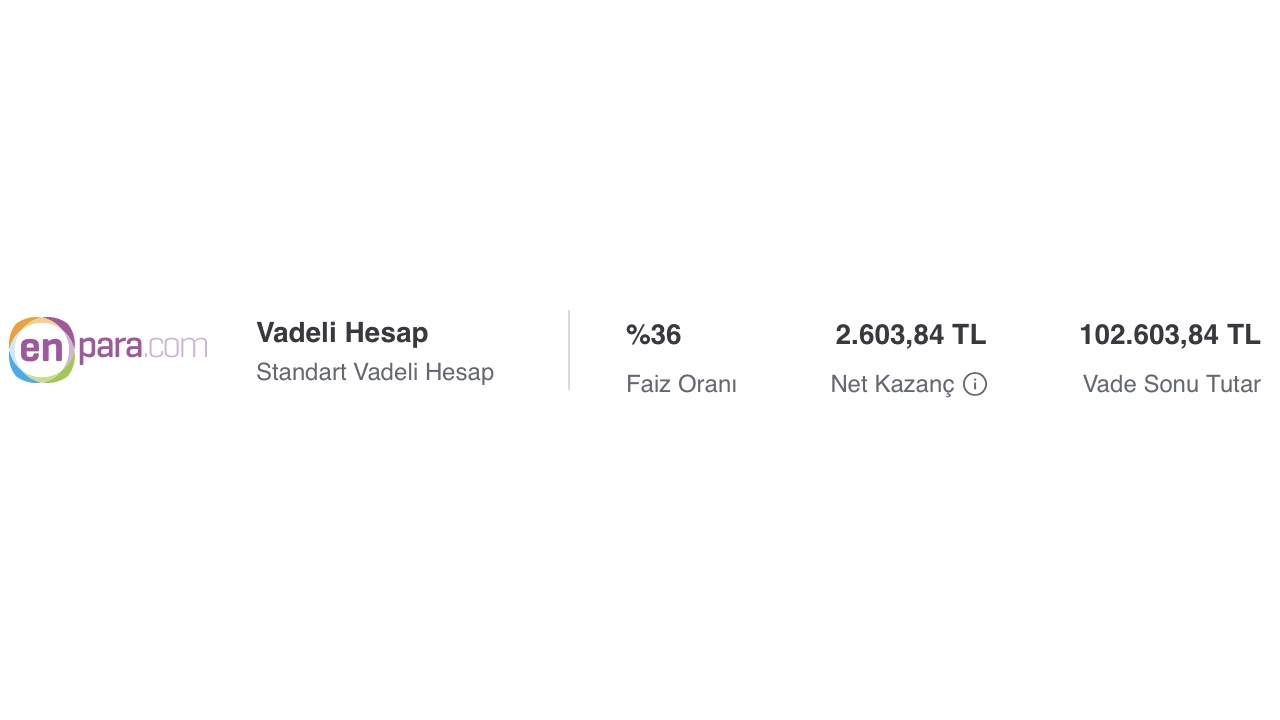The image size is (1280, 720).
Task: Click the 'TL' suffix of the 102.603,84 amount
Action: (1243, 335)
